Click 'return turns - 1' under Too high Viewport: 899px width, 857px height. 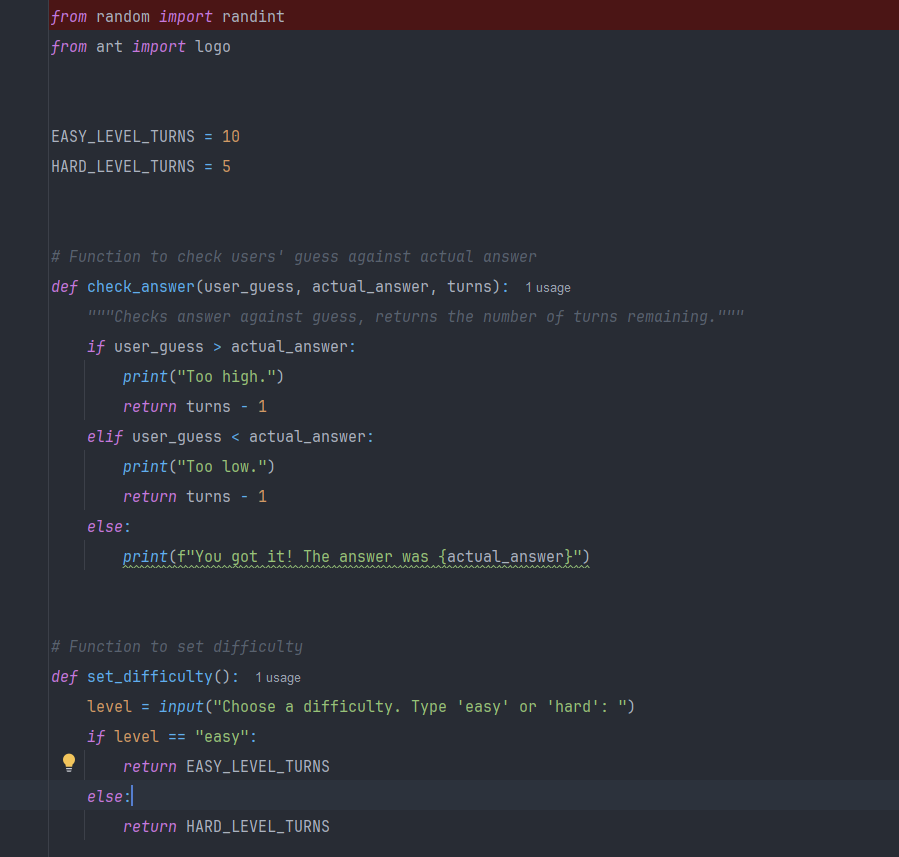coord(195,406)
